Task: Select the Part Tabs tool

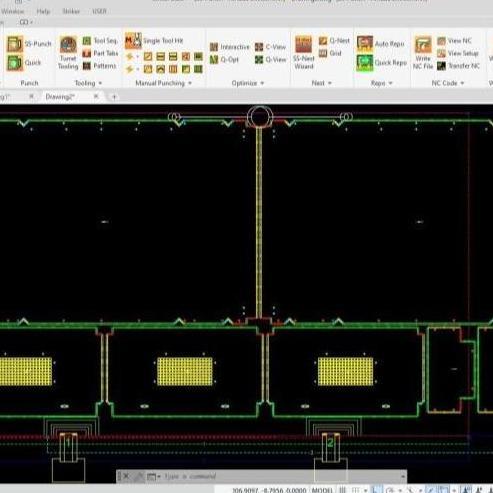Action: [x=100, y=53]
